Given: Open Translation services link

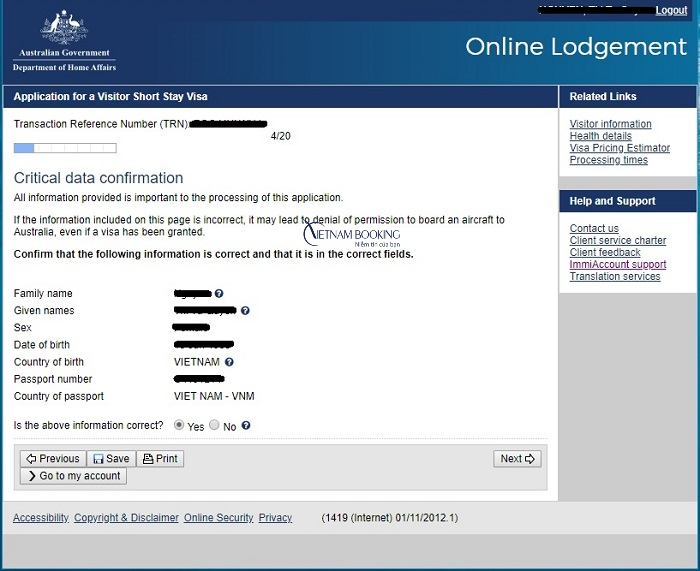Looking at the screenshot, I should click(x=614, y=277).
